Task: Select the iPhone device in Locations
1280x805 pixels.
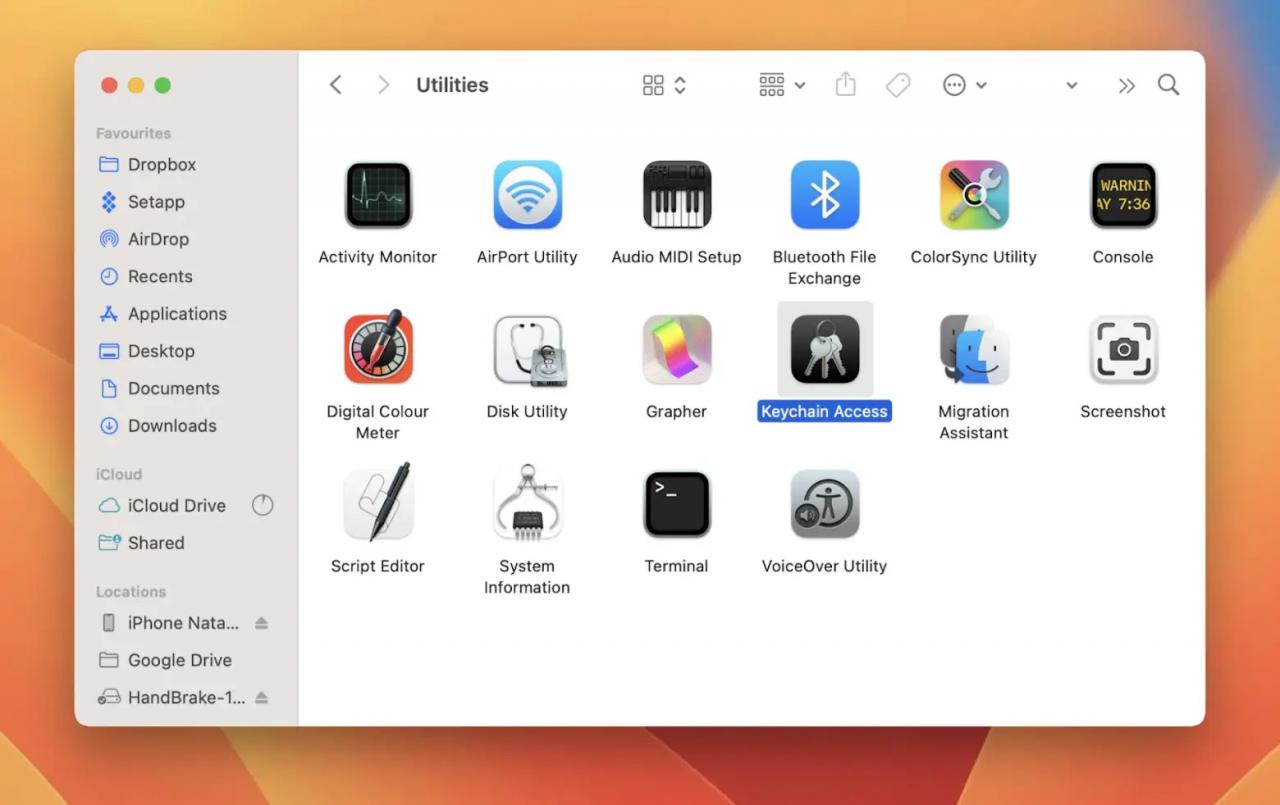Action: point(183,623)
